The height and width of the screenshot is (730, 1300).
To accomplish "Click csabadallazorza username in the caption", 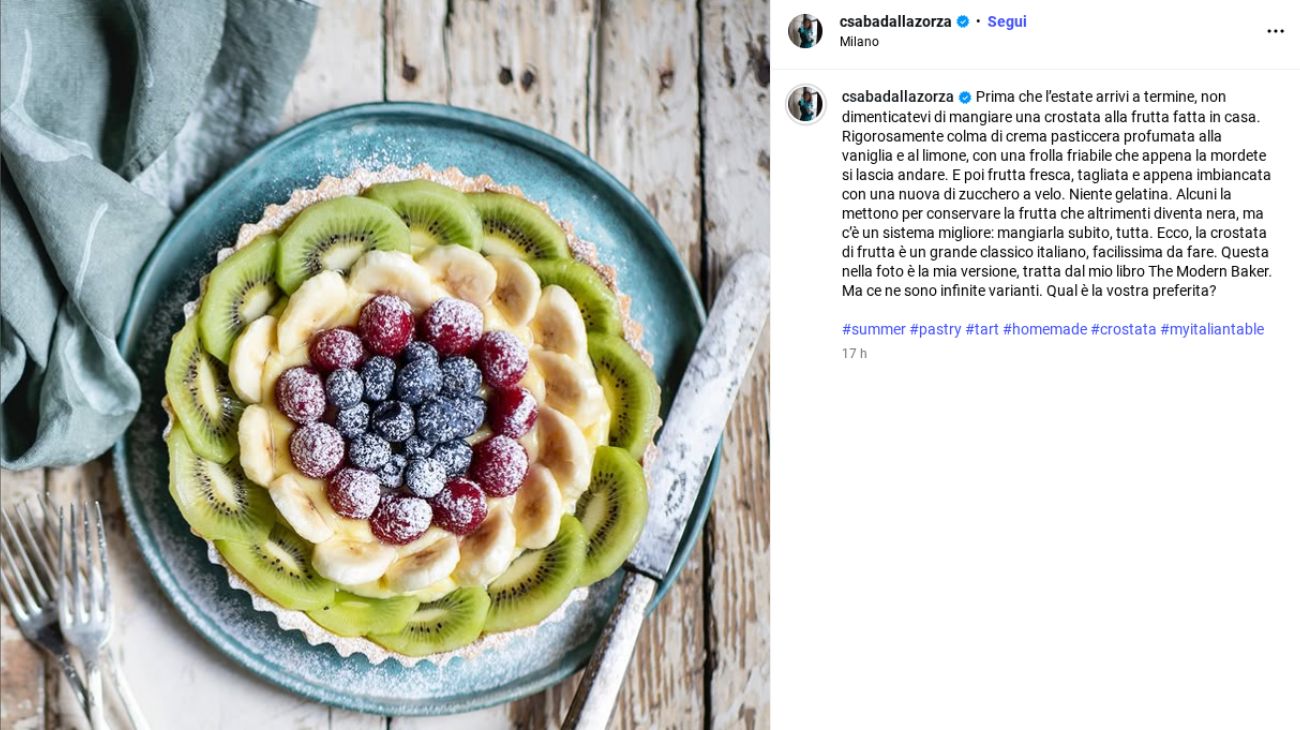I will tap(898, 97).
